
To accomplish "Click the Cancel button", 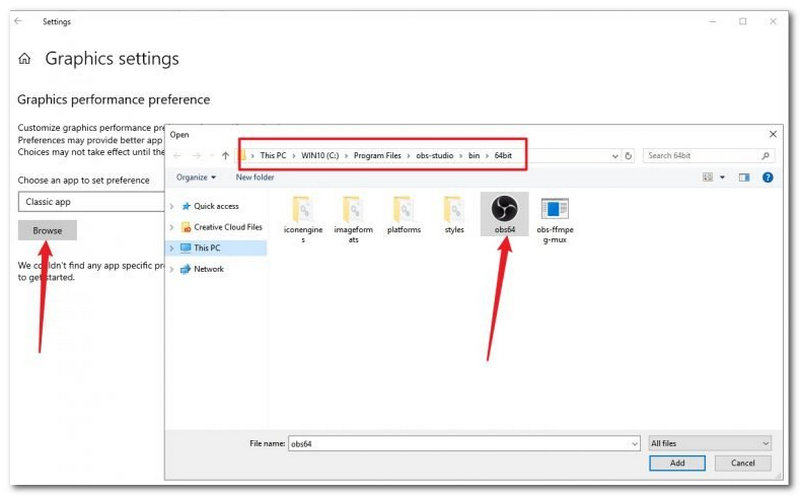I will pos(742,463).
